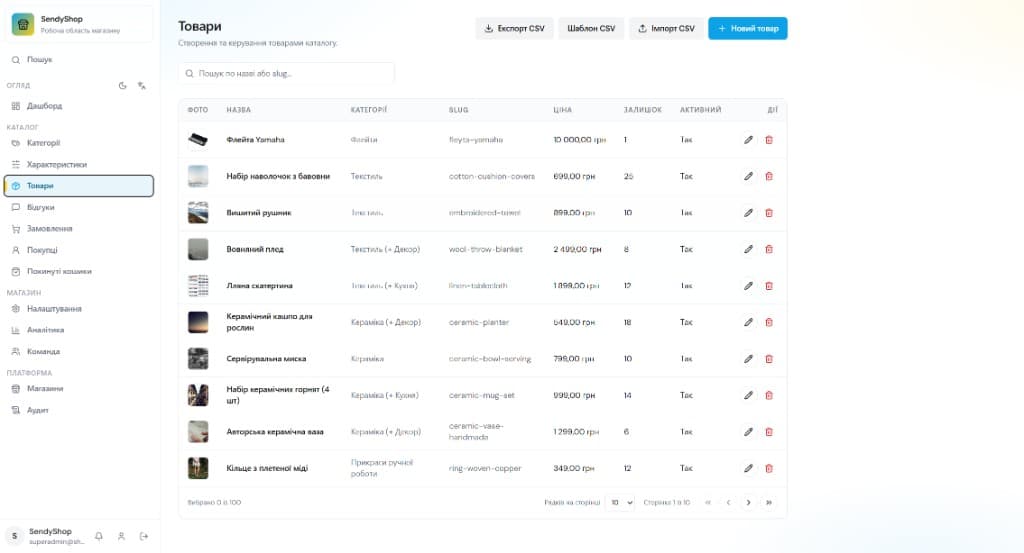This screenshot has height=553, width=1024.
Task: Go to next page arrow
Action: click(x=748, y=503)
